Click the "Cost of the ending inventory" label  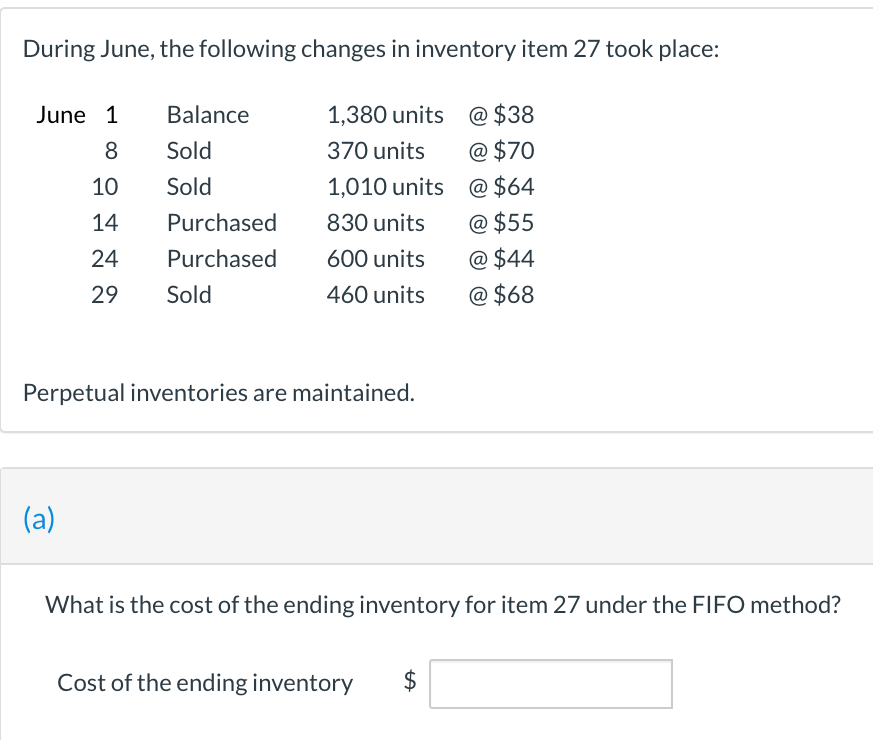click(205, 684)
